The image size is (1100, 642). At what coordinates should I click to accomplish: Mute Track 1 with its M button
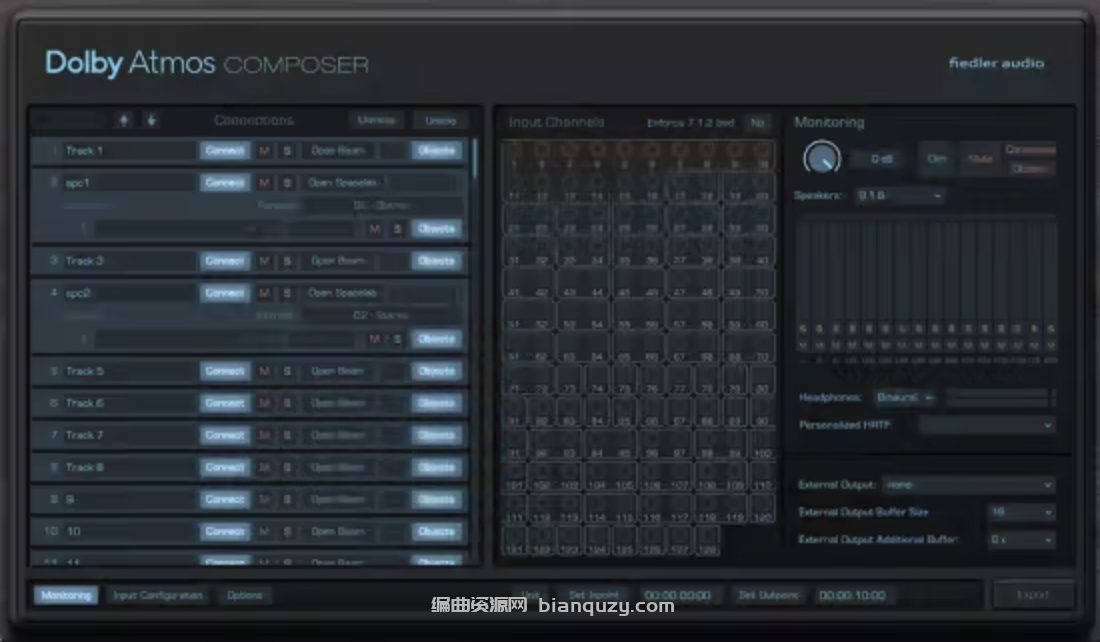264,151
